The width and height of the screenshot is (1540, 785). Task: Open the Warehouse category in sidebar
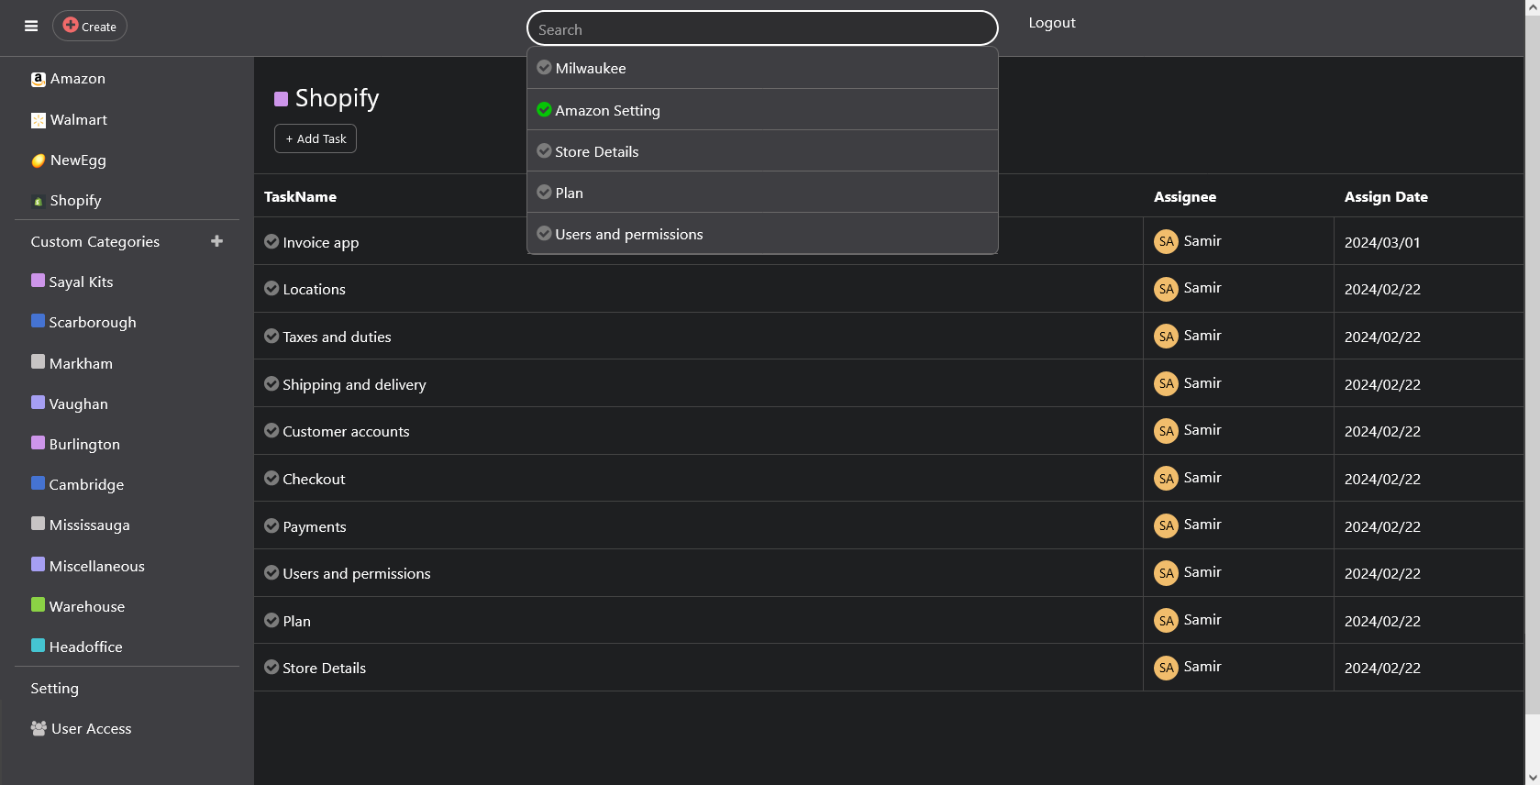(x=86, y=607)
